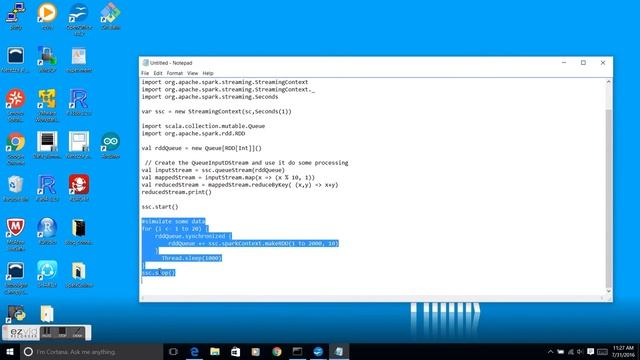The height and width of the screenshot is (360, 640).
Task: Switch to Notepad via its taskbar button
Action: (339, 351)
